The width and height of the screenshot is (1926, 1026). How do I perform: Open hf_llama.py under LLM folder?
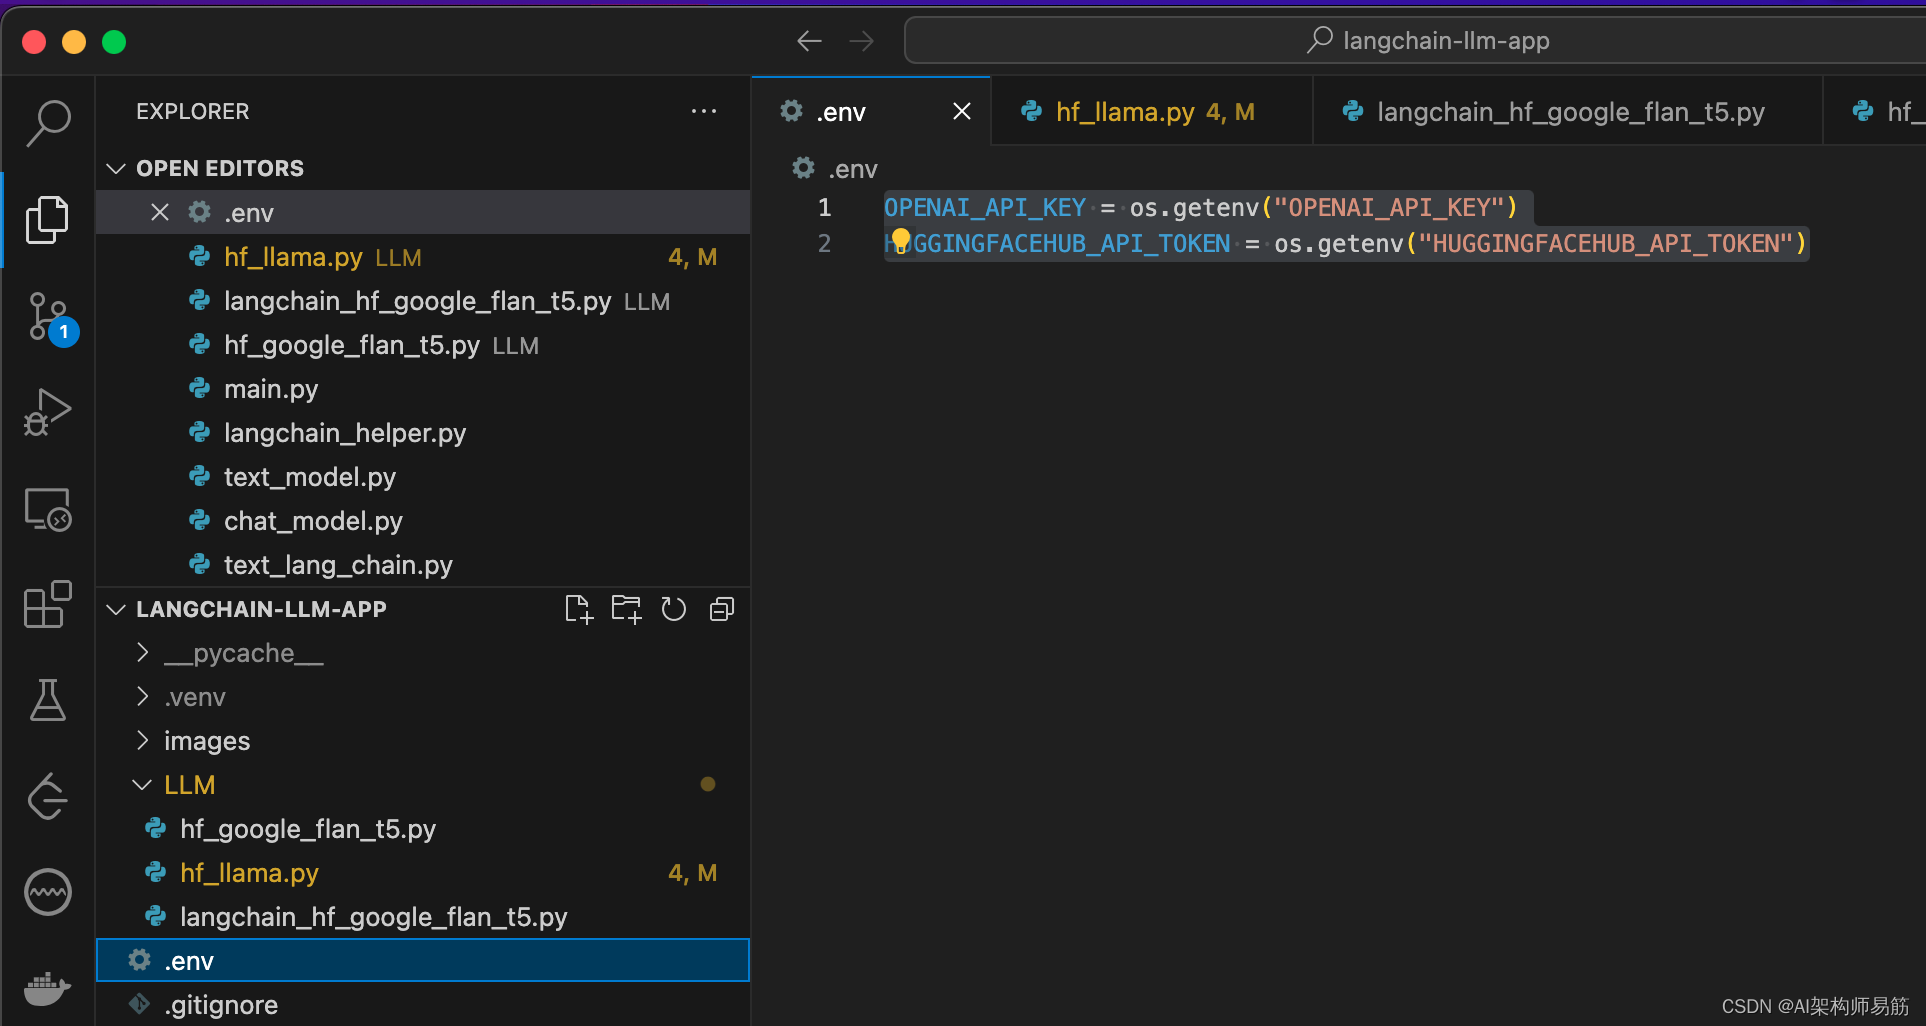pyautogui.click(x=422, y=873)
